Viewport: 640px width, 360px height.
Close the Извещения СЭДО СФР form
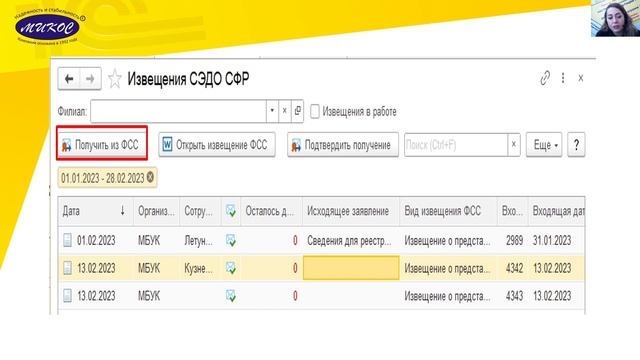(580, 78)
